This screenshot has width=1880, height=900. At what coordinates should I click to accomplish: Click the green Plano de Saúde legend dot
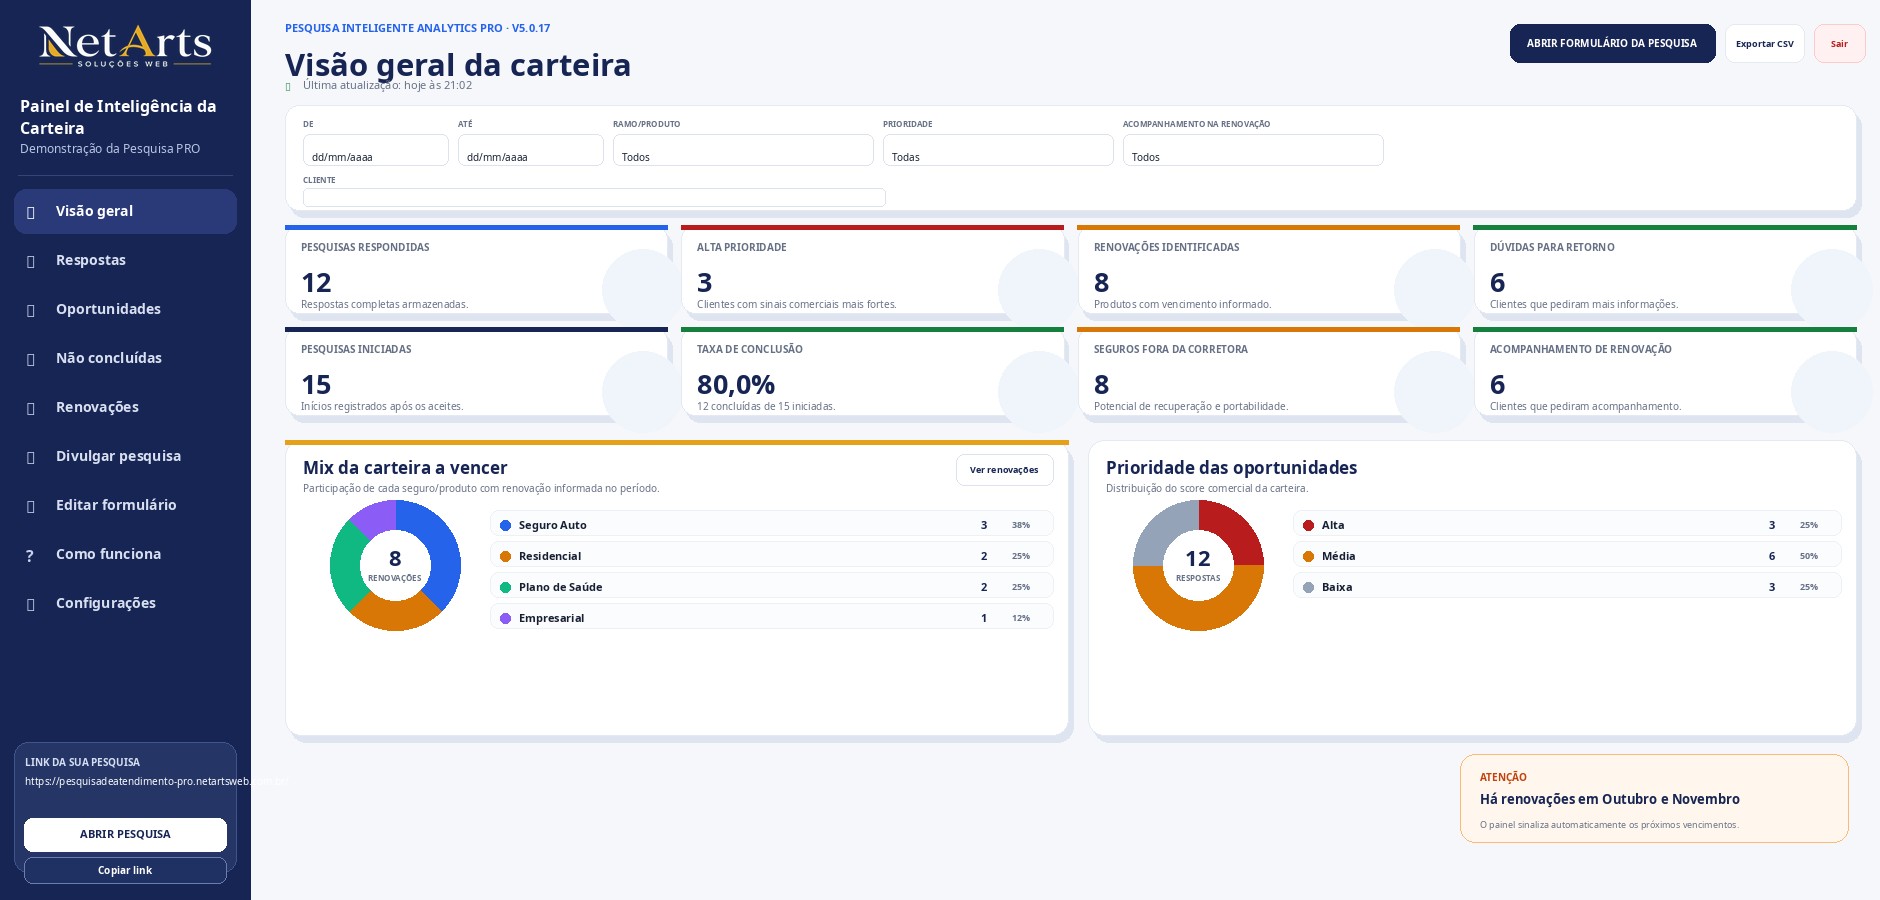(505, 587)
